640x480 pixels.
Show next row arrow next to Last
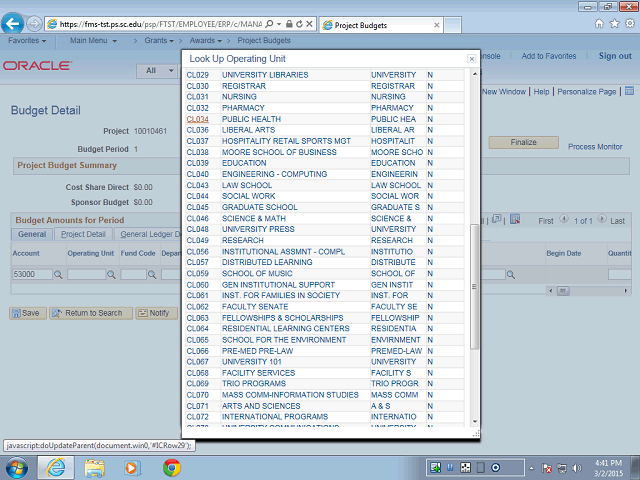point(602,219)
